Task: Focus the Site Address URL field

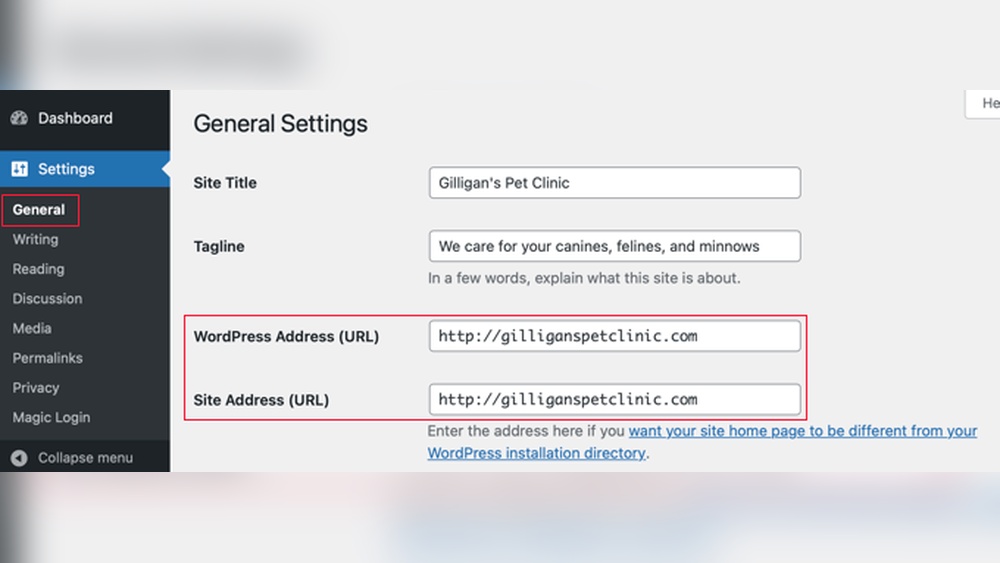Action: pos(615,399)
